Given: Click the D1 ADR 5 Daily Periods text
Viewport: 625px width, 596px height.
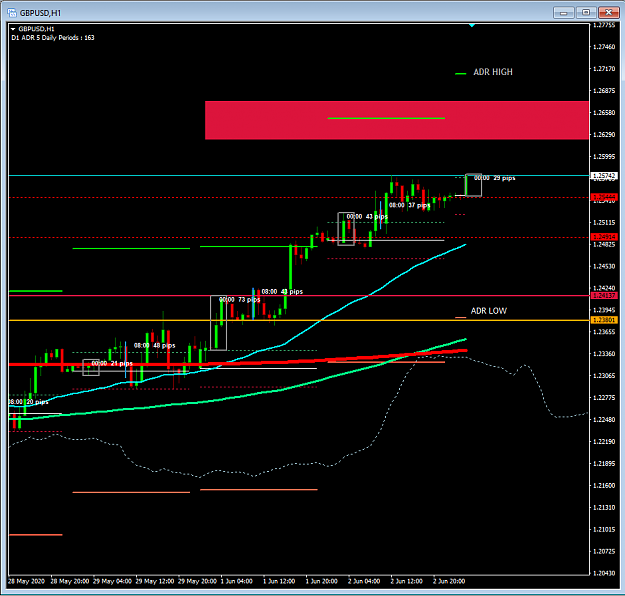Looking at the screenshot, I should (x=53, y=38).
